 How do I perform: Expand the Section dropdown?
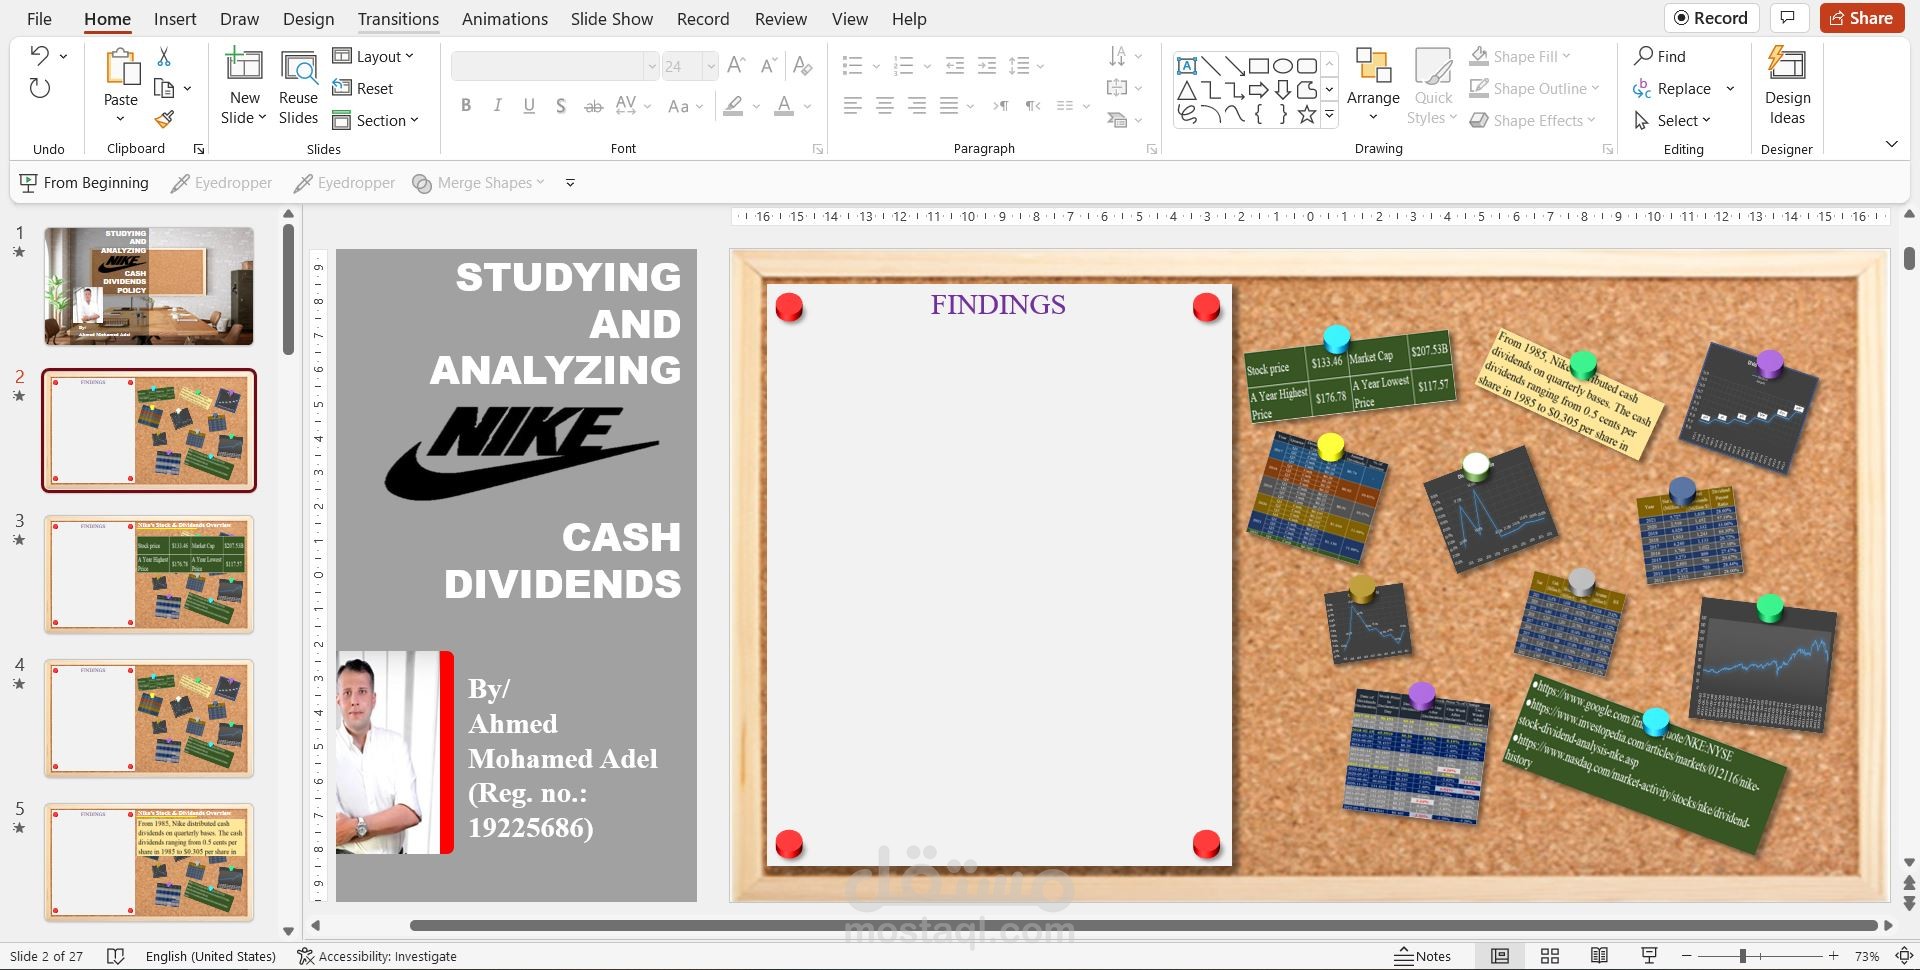[x=375, y=121]
